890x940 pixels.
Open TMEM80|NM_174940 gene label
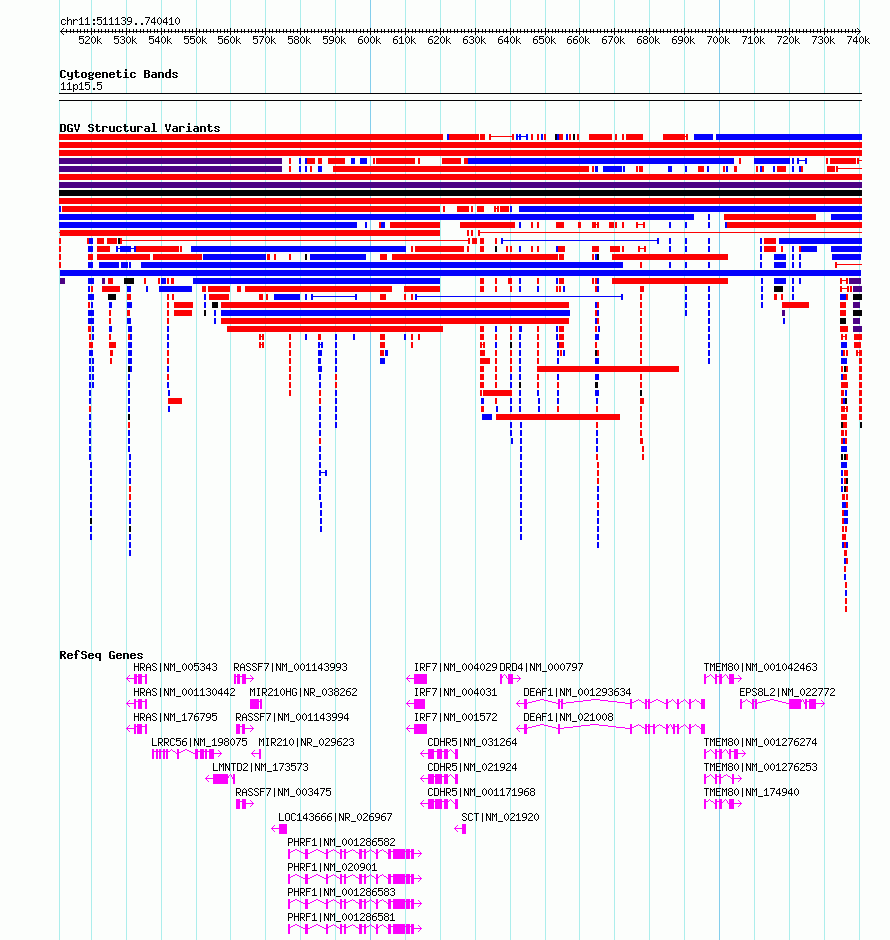752,792
